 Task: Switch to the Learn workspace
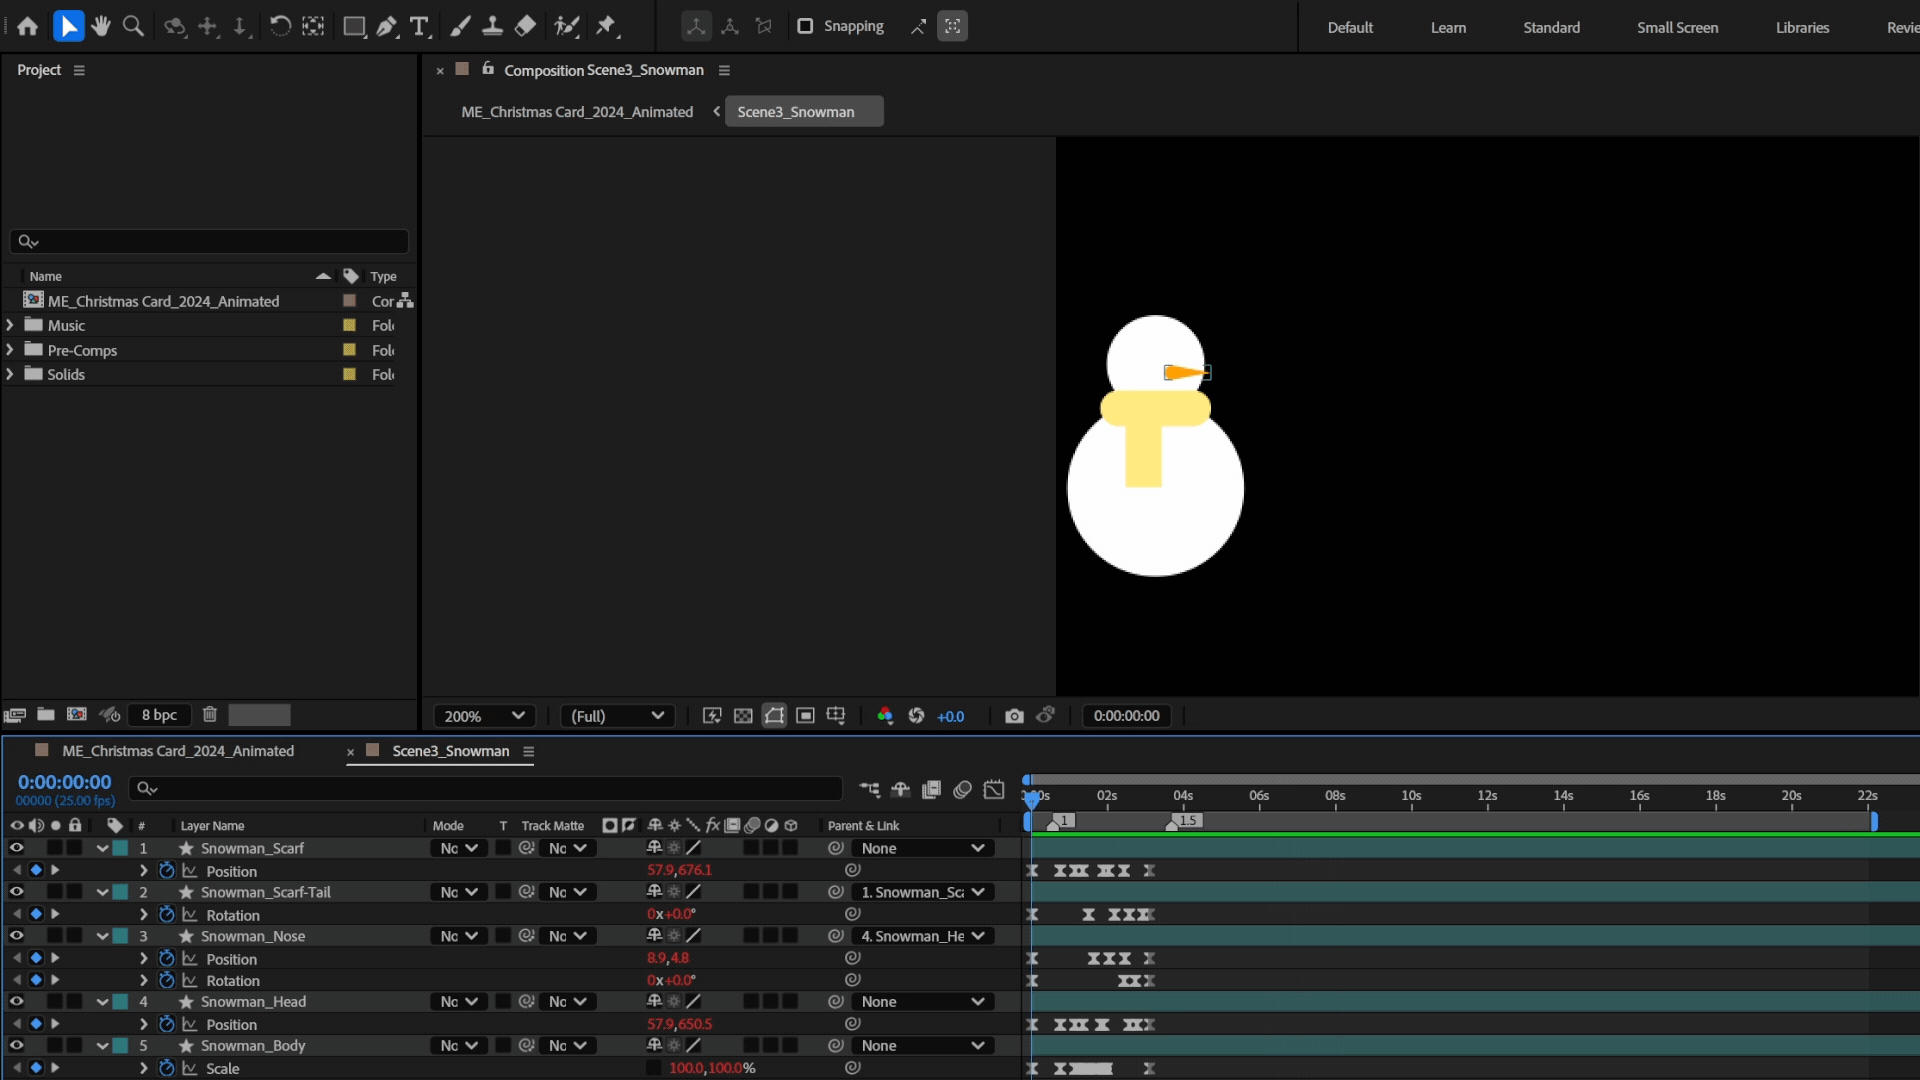tap(1448, 27)
